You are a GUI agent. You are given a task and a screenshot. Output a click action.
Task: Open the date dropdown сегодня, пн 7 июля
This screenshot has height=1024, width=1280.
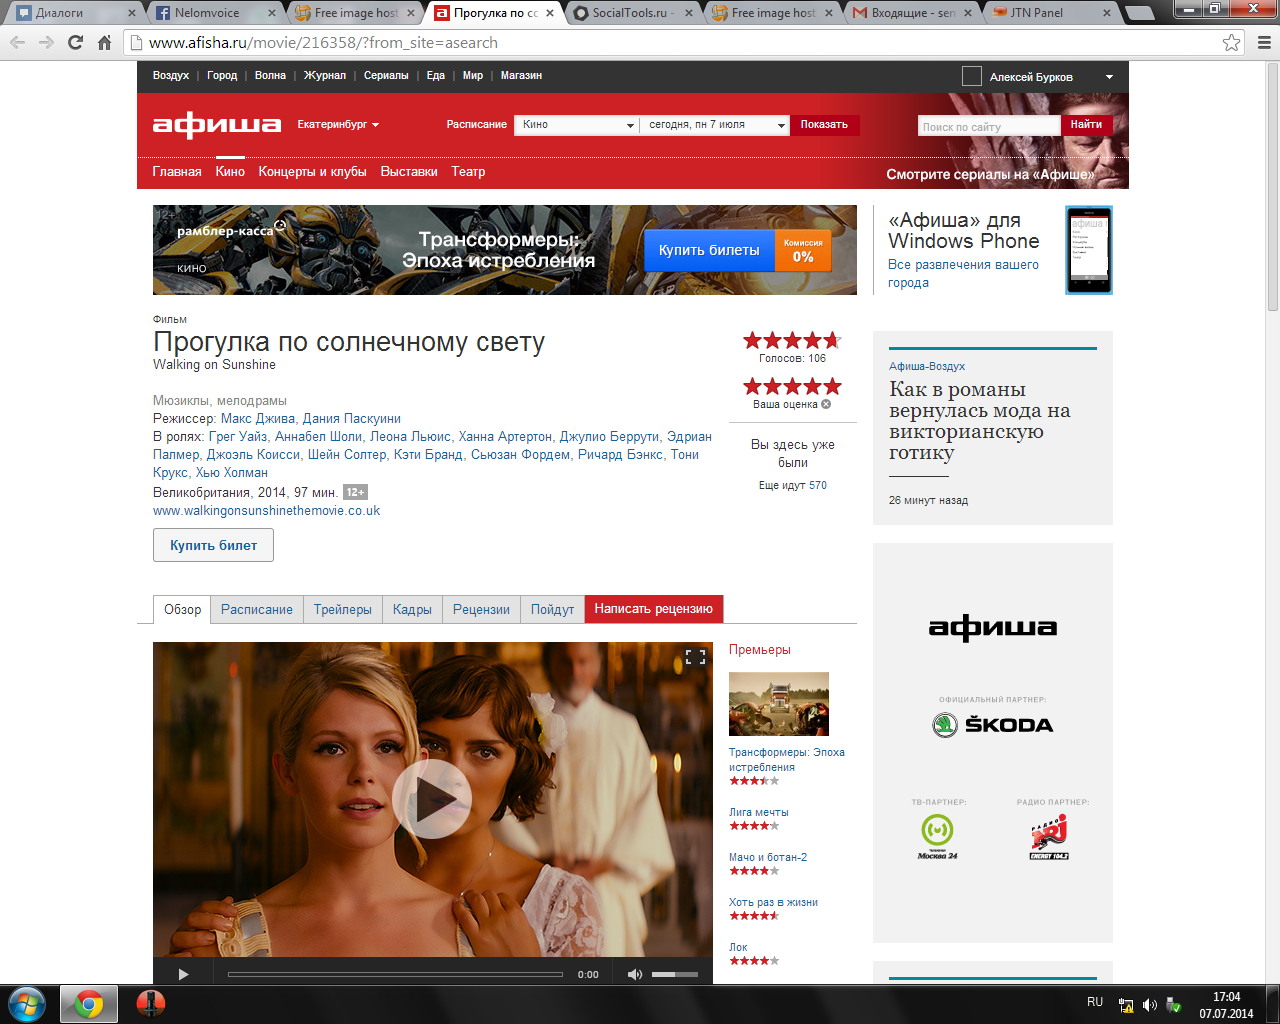click(x=716, y=125)
